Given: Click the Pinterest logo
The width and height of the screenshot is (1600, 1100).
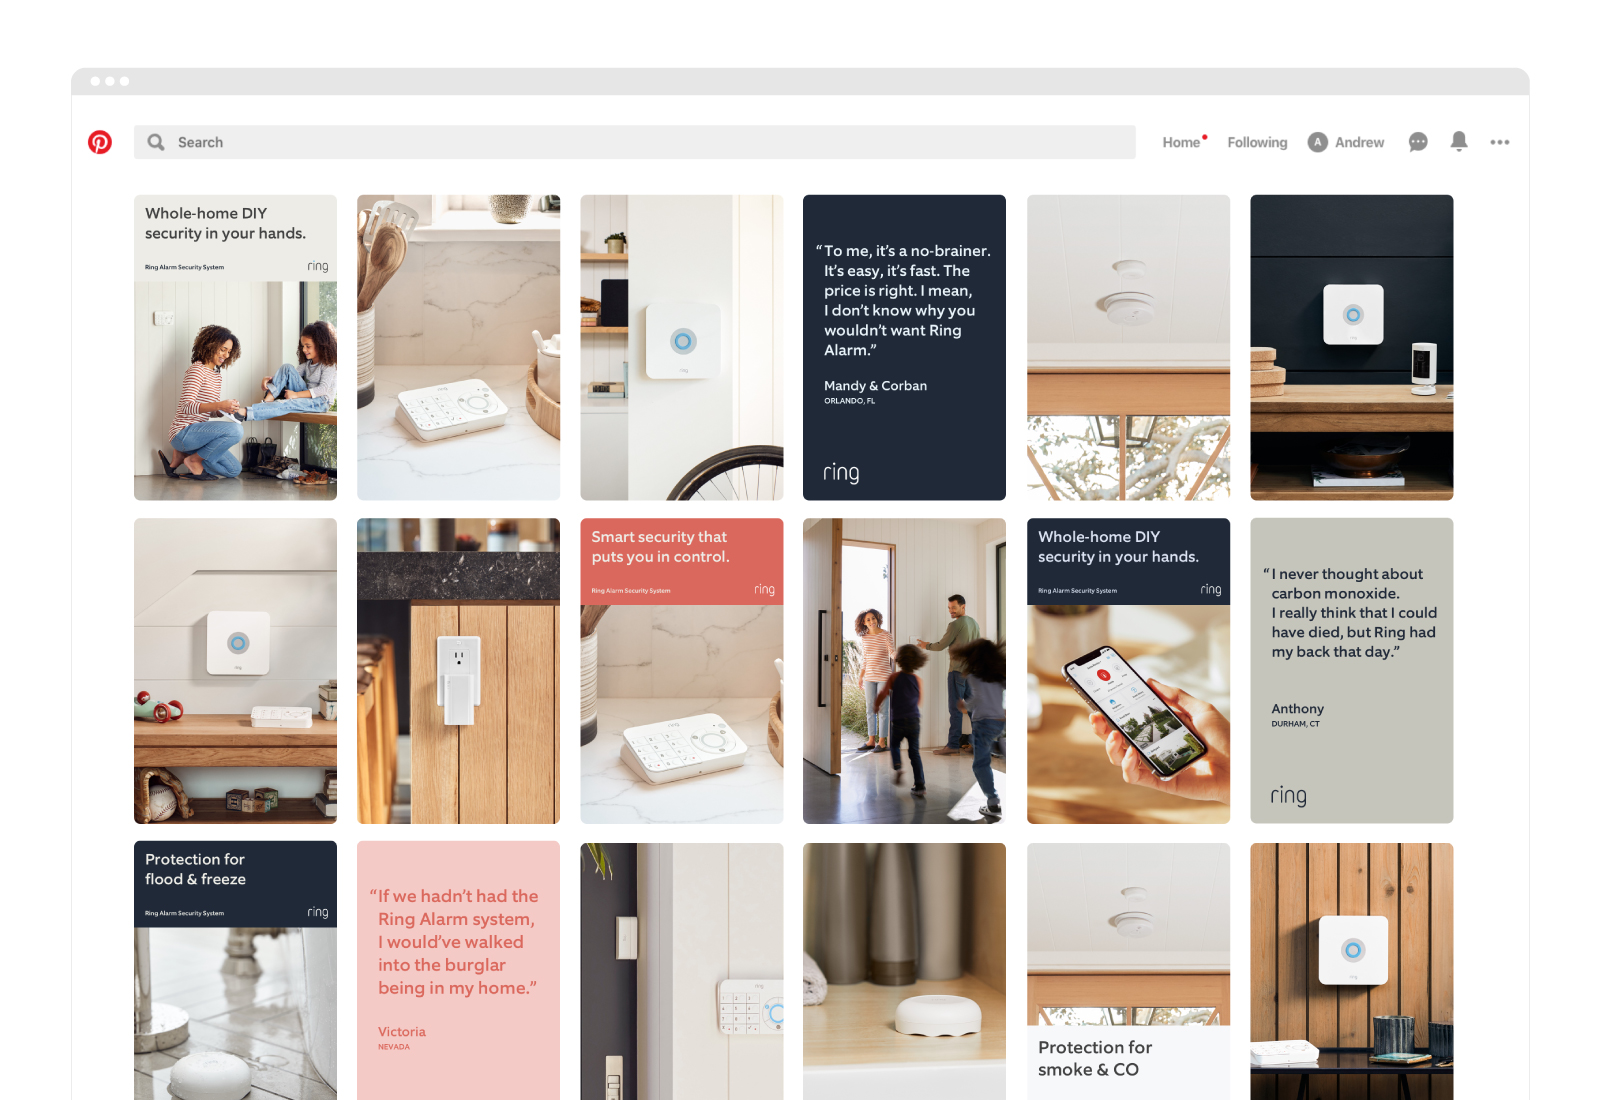Looking at the screenshot, I should pos(100,142).
